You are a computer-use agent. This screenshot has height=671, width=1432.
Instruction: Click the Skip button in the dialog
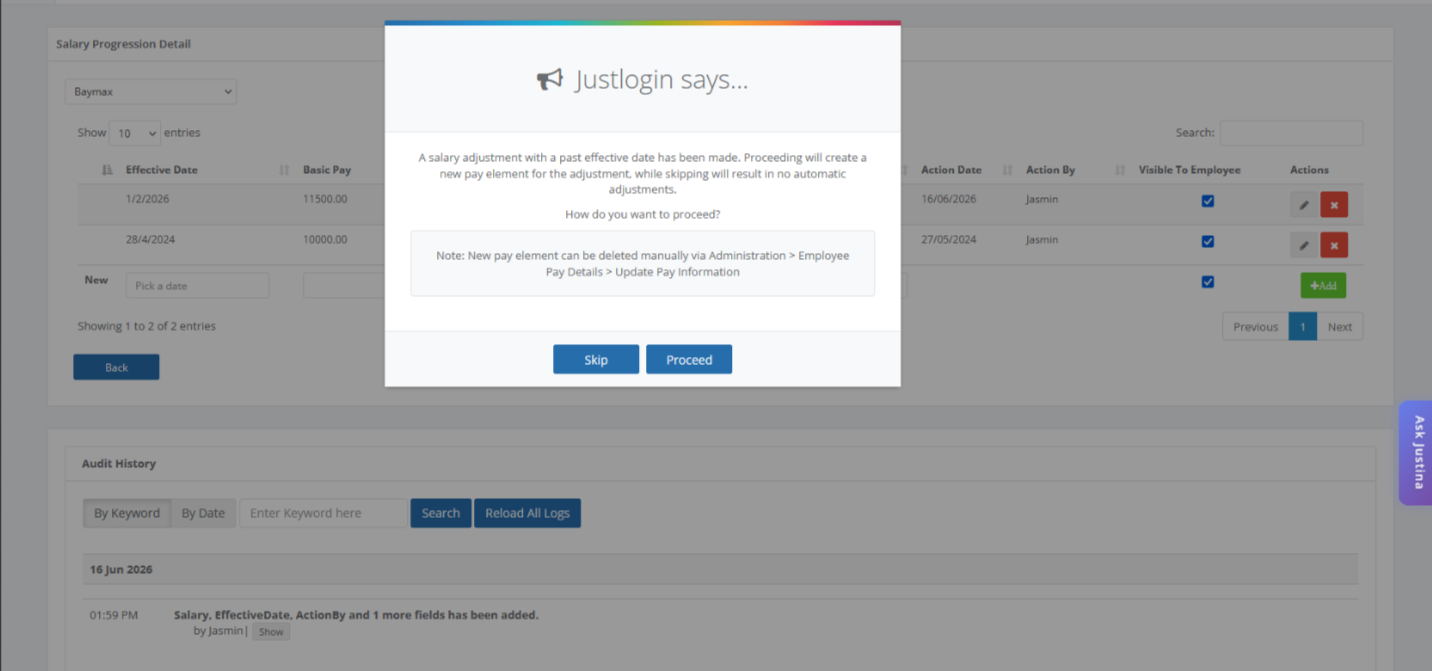pyautogui.click(x=596, y=359)
